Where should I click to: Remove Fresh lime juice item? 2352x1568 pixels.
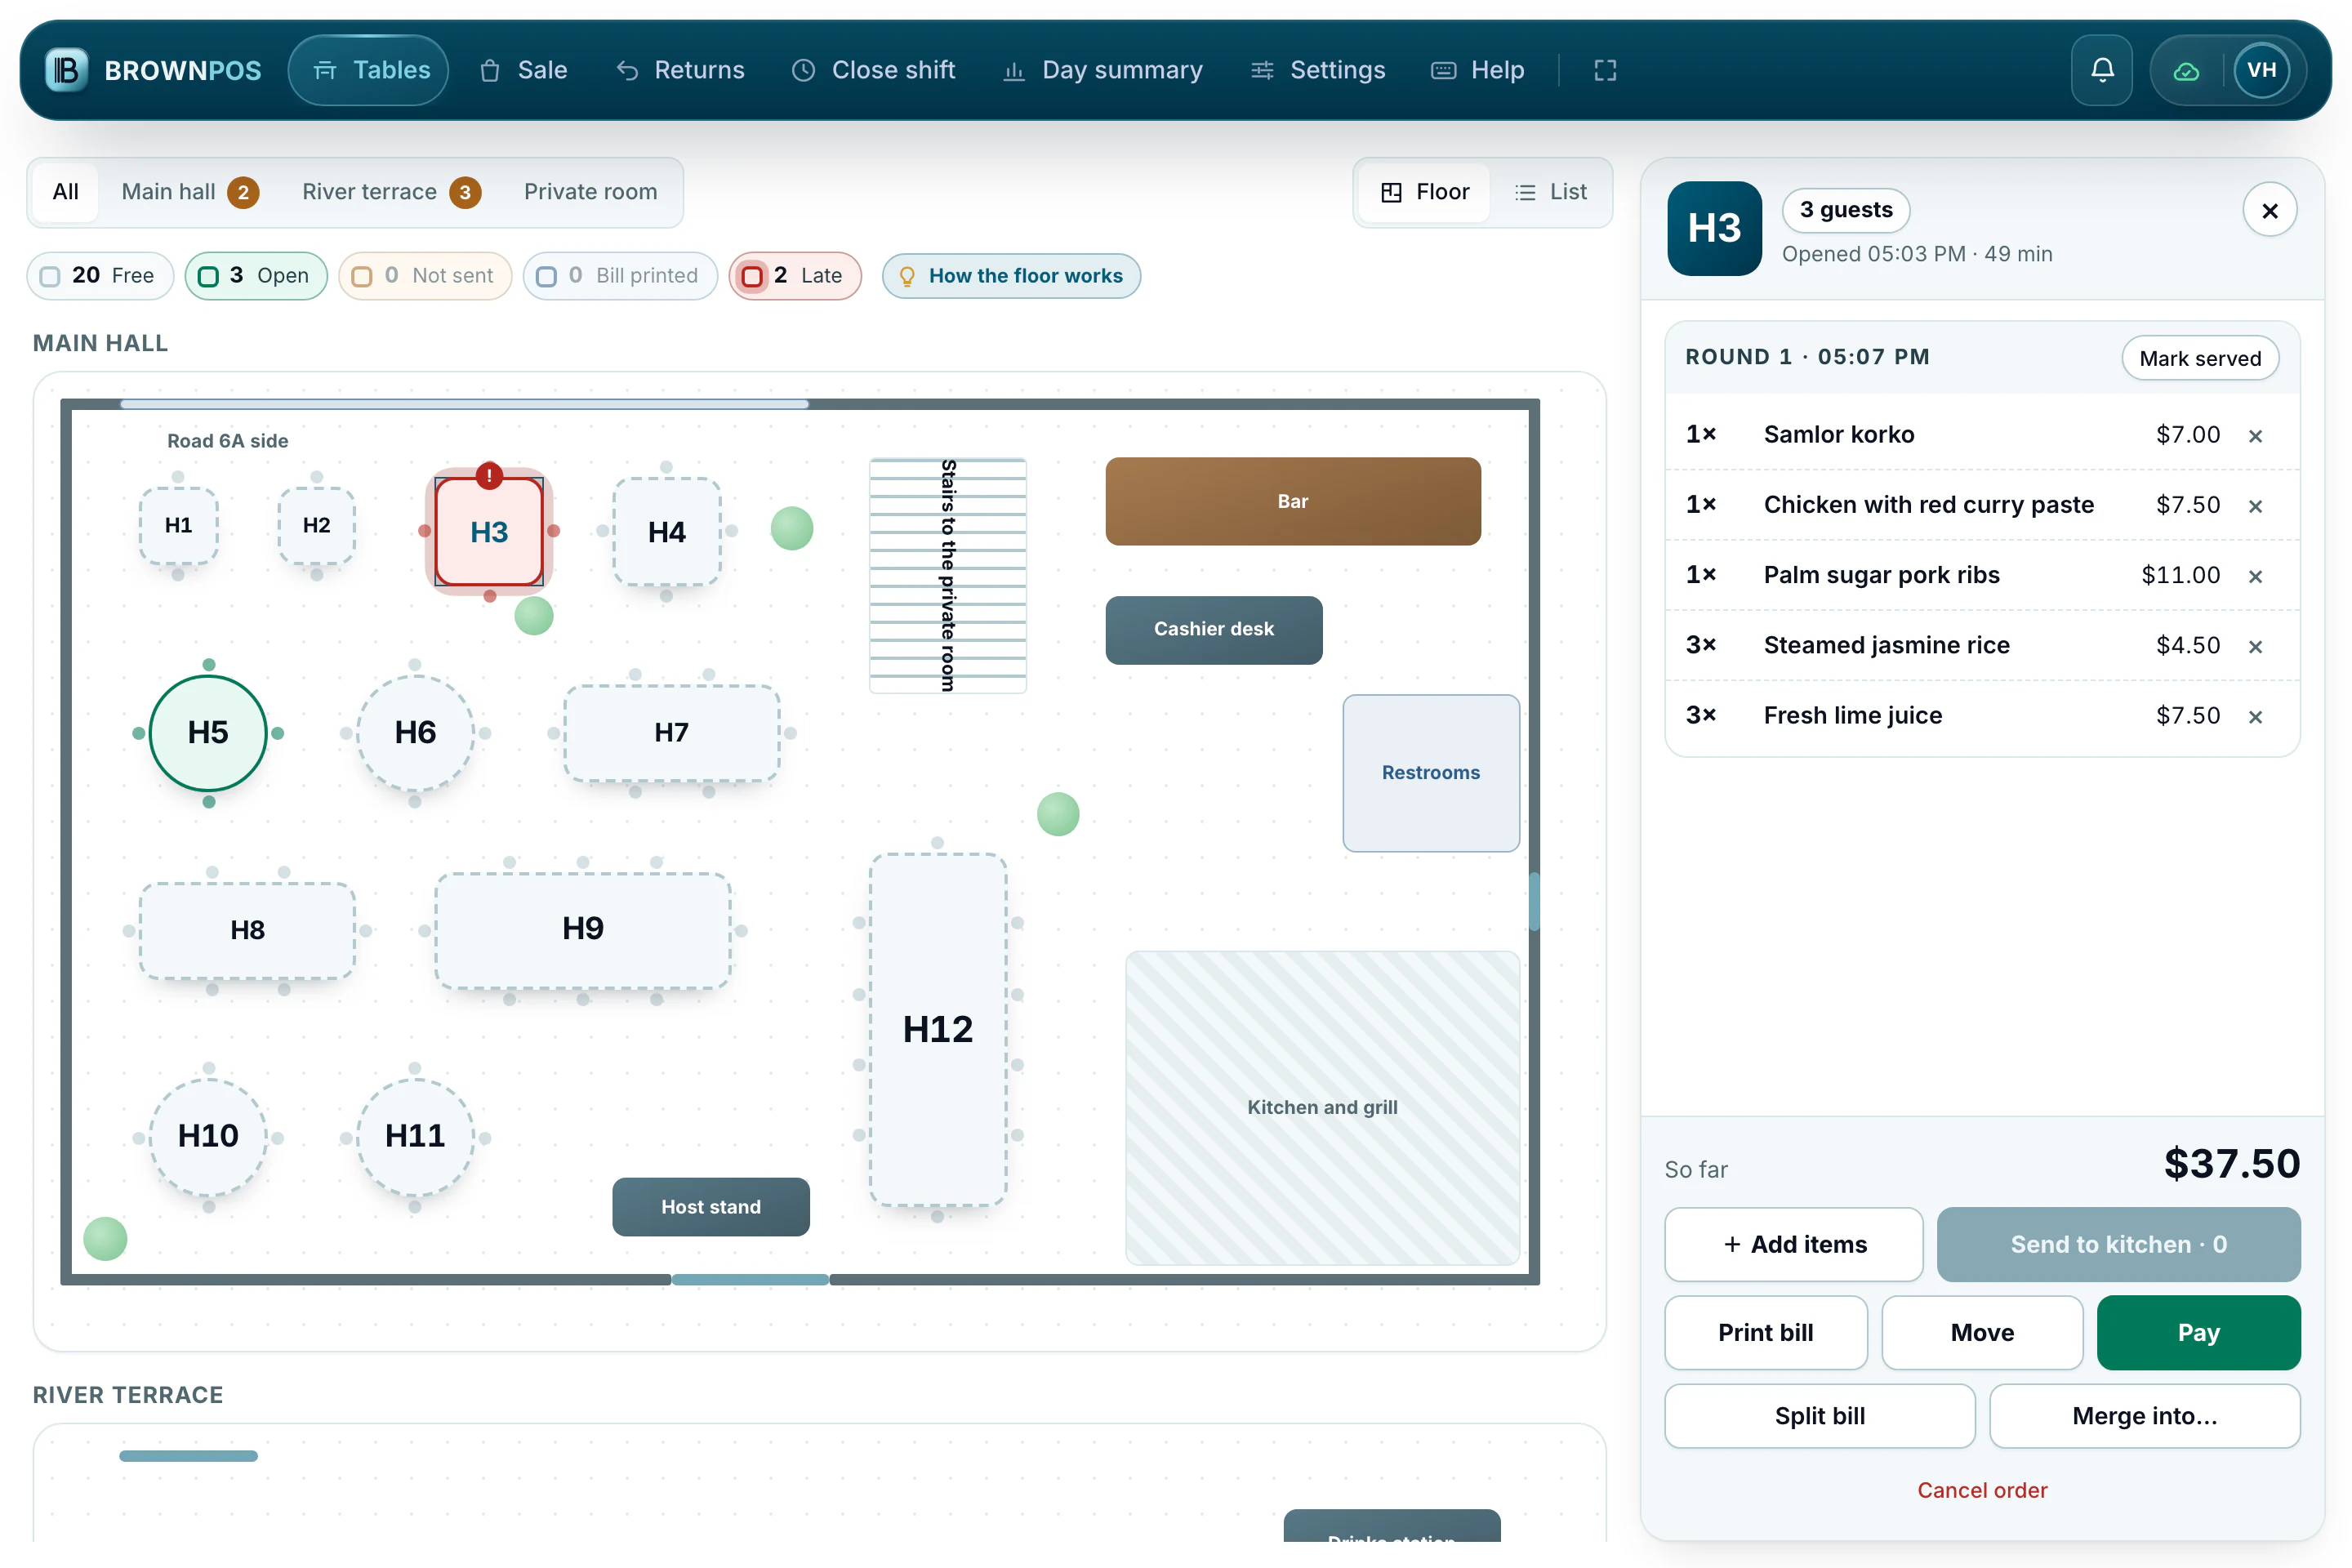pos(2255,716)
